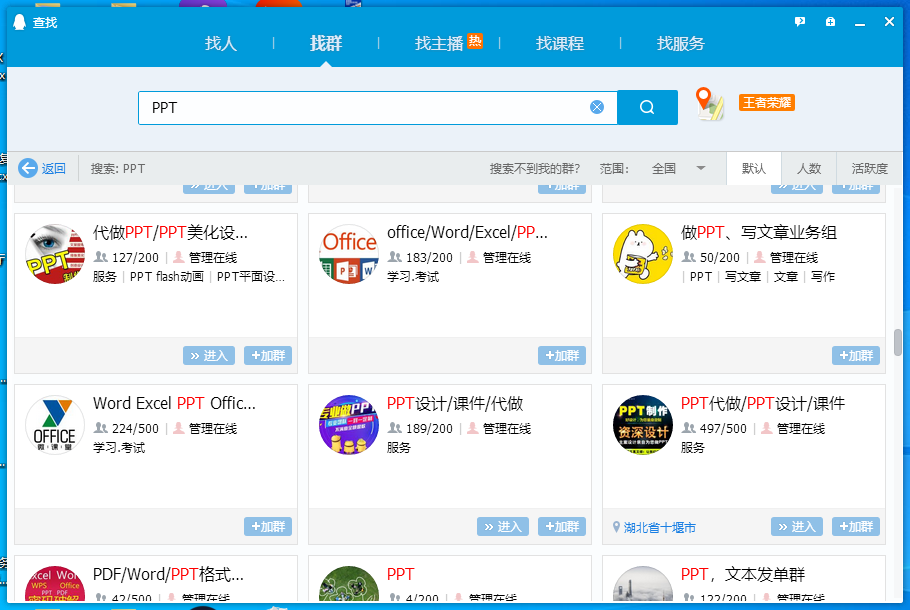Click member count 497/500
Screen dimensions: 910x610
[723, 428]
